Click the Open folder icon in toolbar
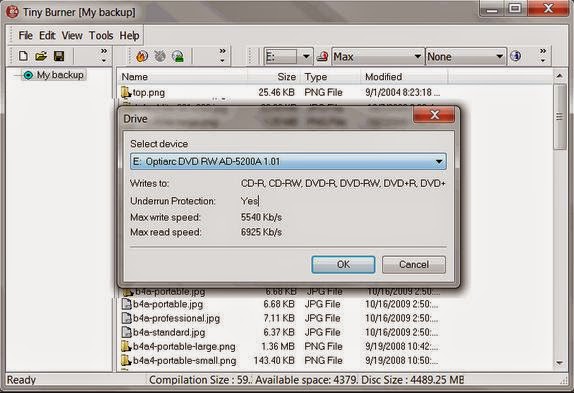The image size is (574, 393). [x=41, y=56]
